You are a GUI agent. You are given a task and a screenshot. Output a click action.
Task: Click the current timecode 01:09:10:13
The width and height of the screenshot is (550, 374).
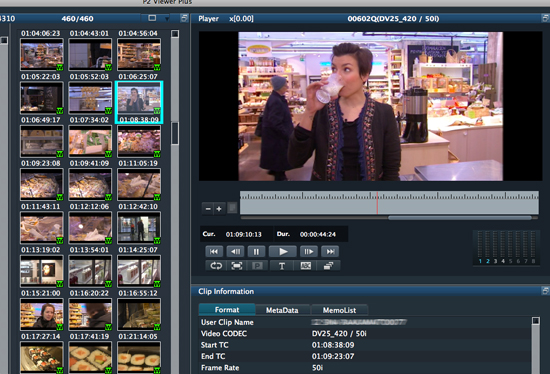(243, 234)
